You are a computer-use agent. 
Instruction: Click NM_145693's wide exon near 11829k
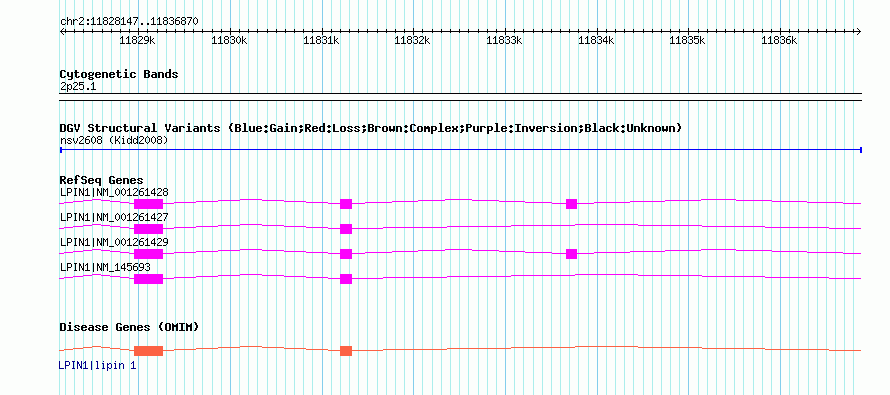[x=149, y=279]
